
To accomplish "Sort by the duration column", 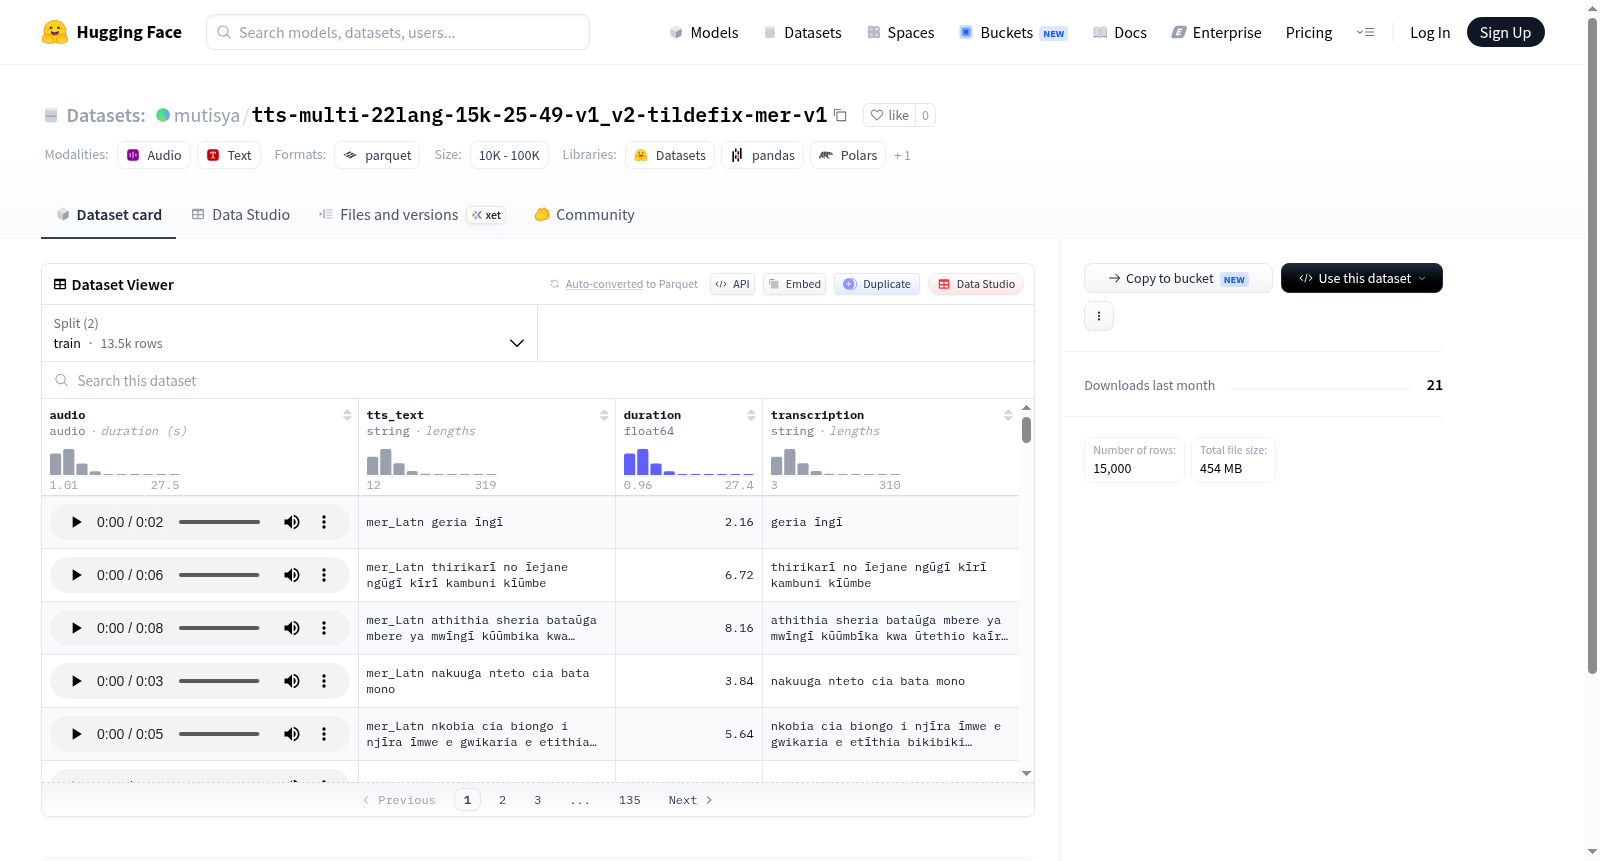I will click(x=751, y=415).
